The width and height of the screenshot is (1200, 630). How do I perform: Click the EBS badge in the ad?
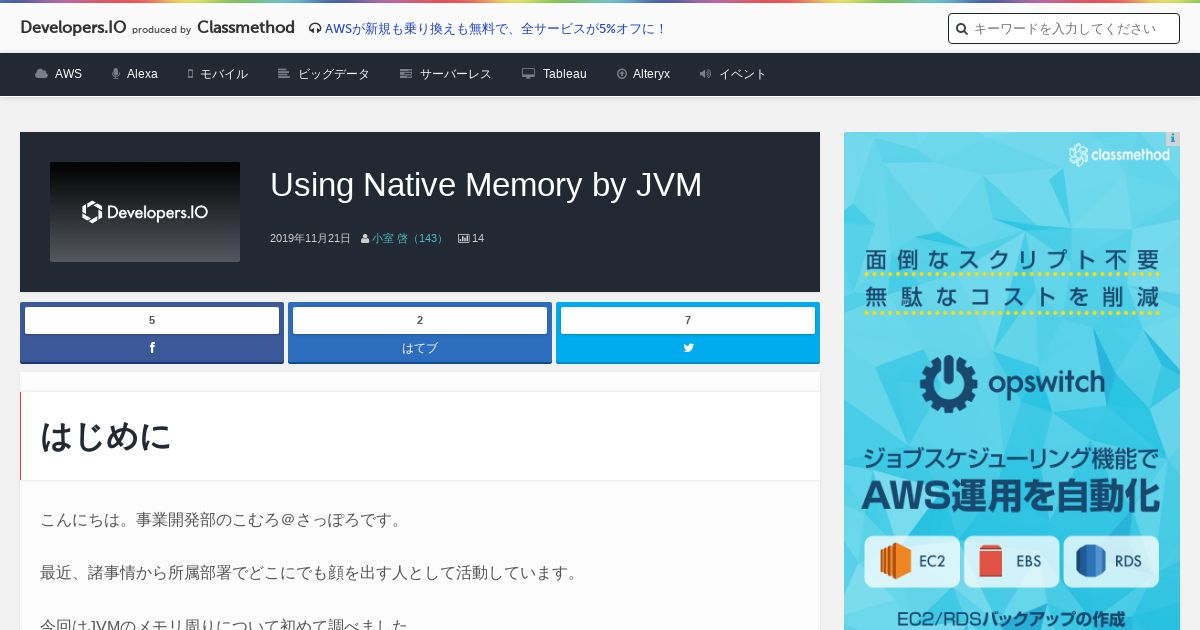[x=1011, y=561]
